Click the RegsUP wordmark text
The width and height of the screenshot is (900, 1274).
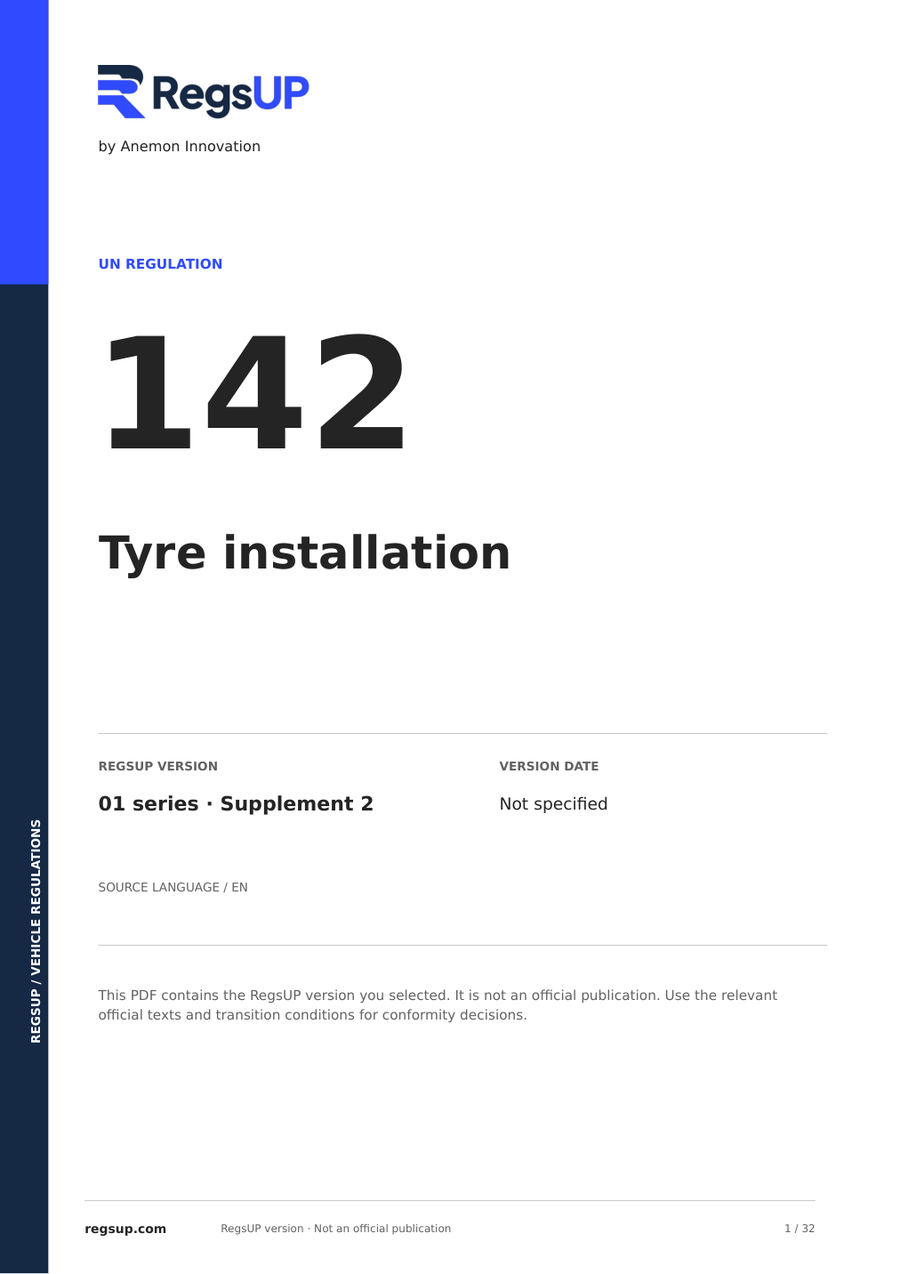[231, 94]
